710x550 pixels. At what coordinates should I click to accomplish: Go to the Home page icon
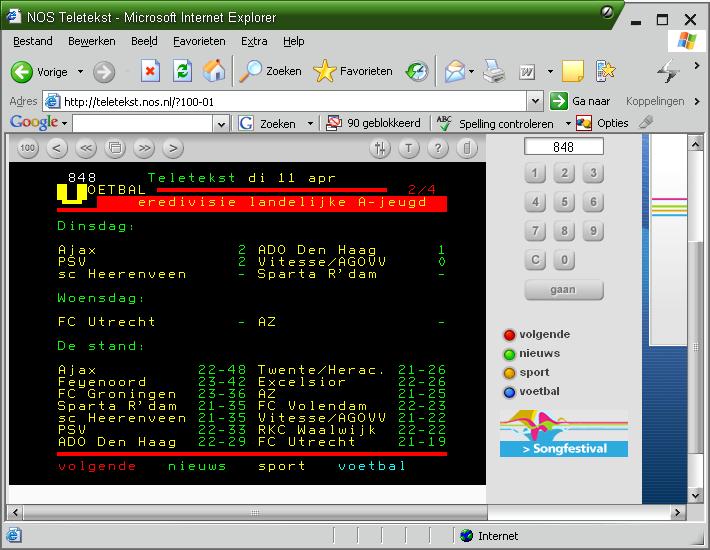pos(214,71)
